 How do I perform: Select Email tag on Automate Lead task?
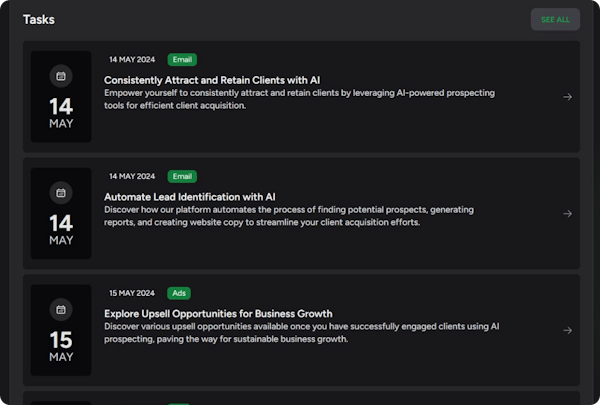[182, 176]
